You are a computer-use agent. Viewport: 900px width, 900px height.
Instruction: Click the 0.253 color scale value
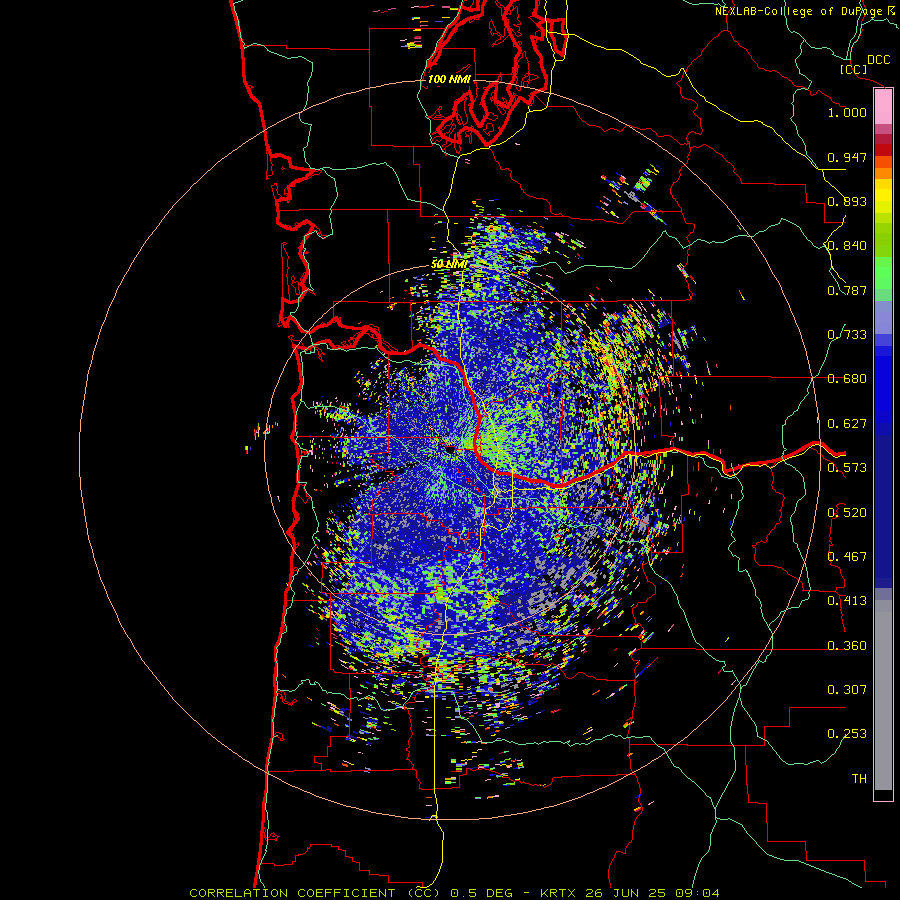click(847, 734)
